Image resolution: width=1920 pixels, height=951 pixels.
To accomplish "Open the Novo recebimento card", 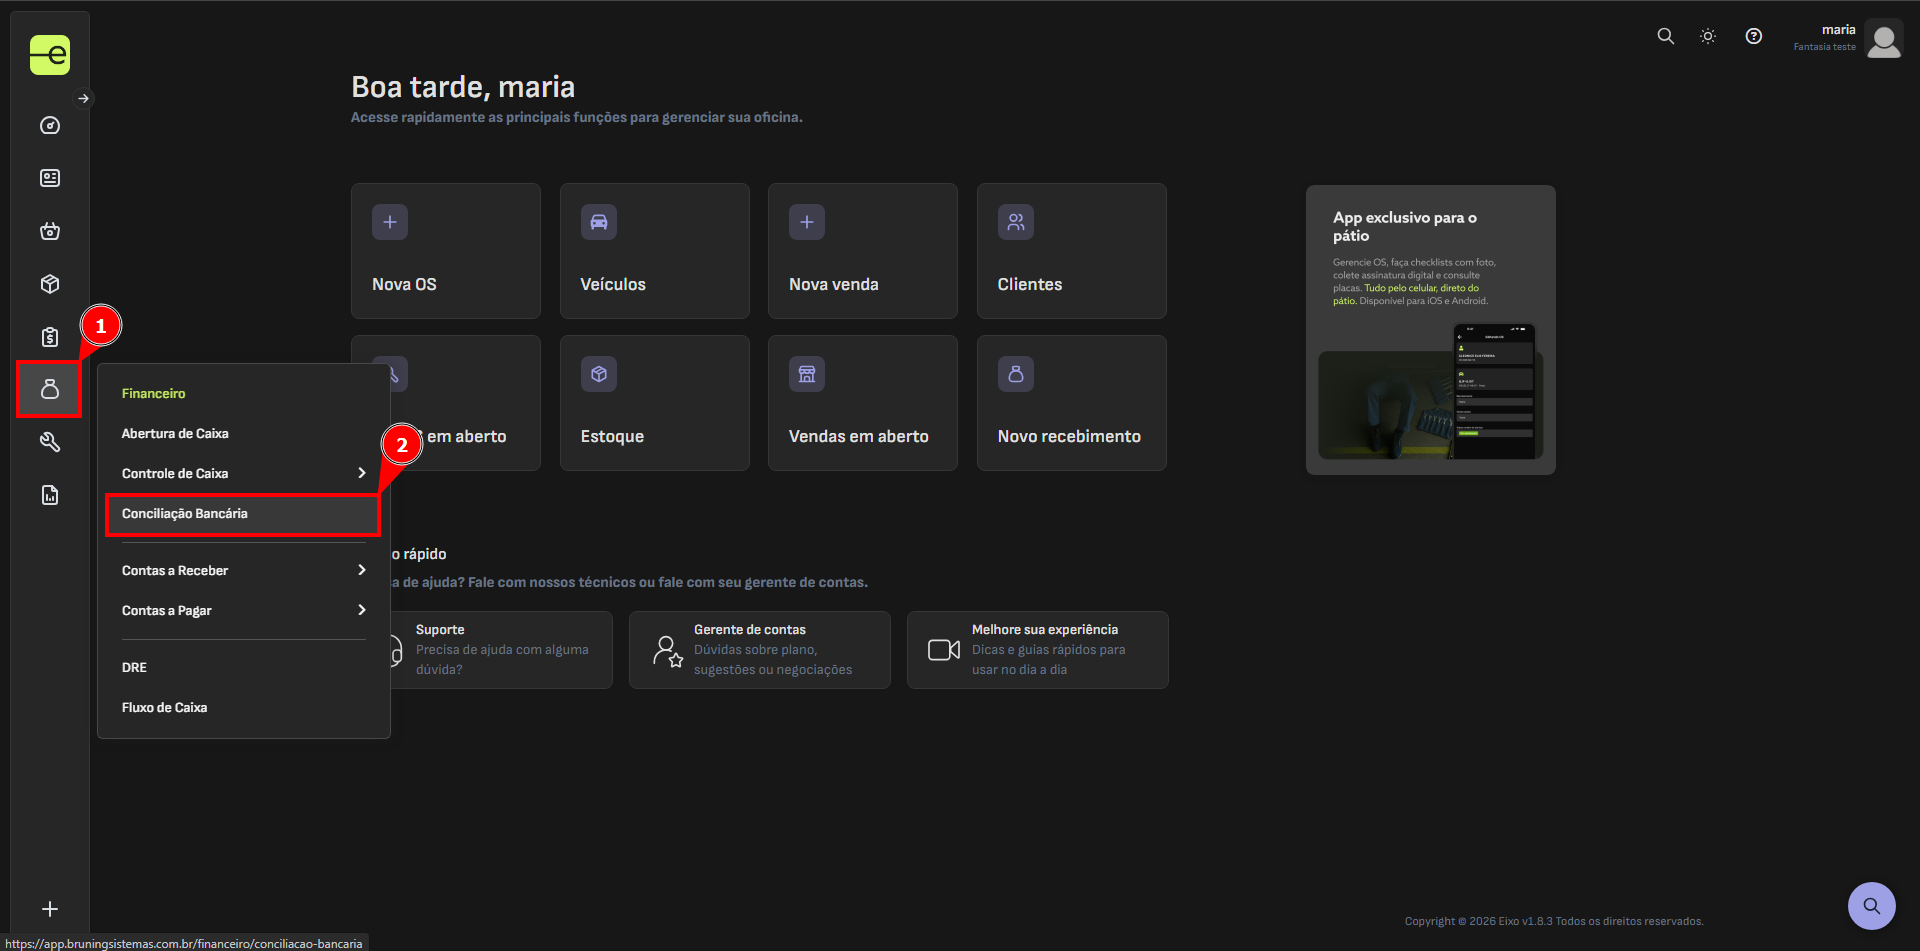I will [x=1072, y=403].
